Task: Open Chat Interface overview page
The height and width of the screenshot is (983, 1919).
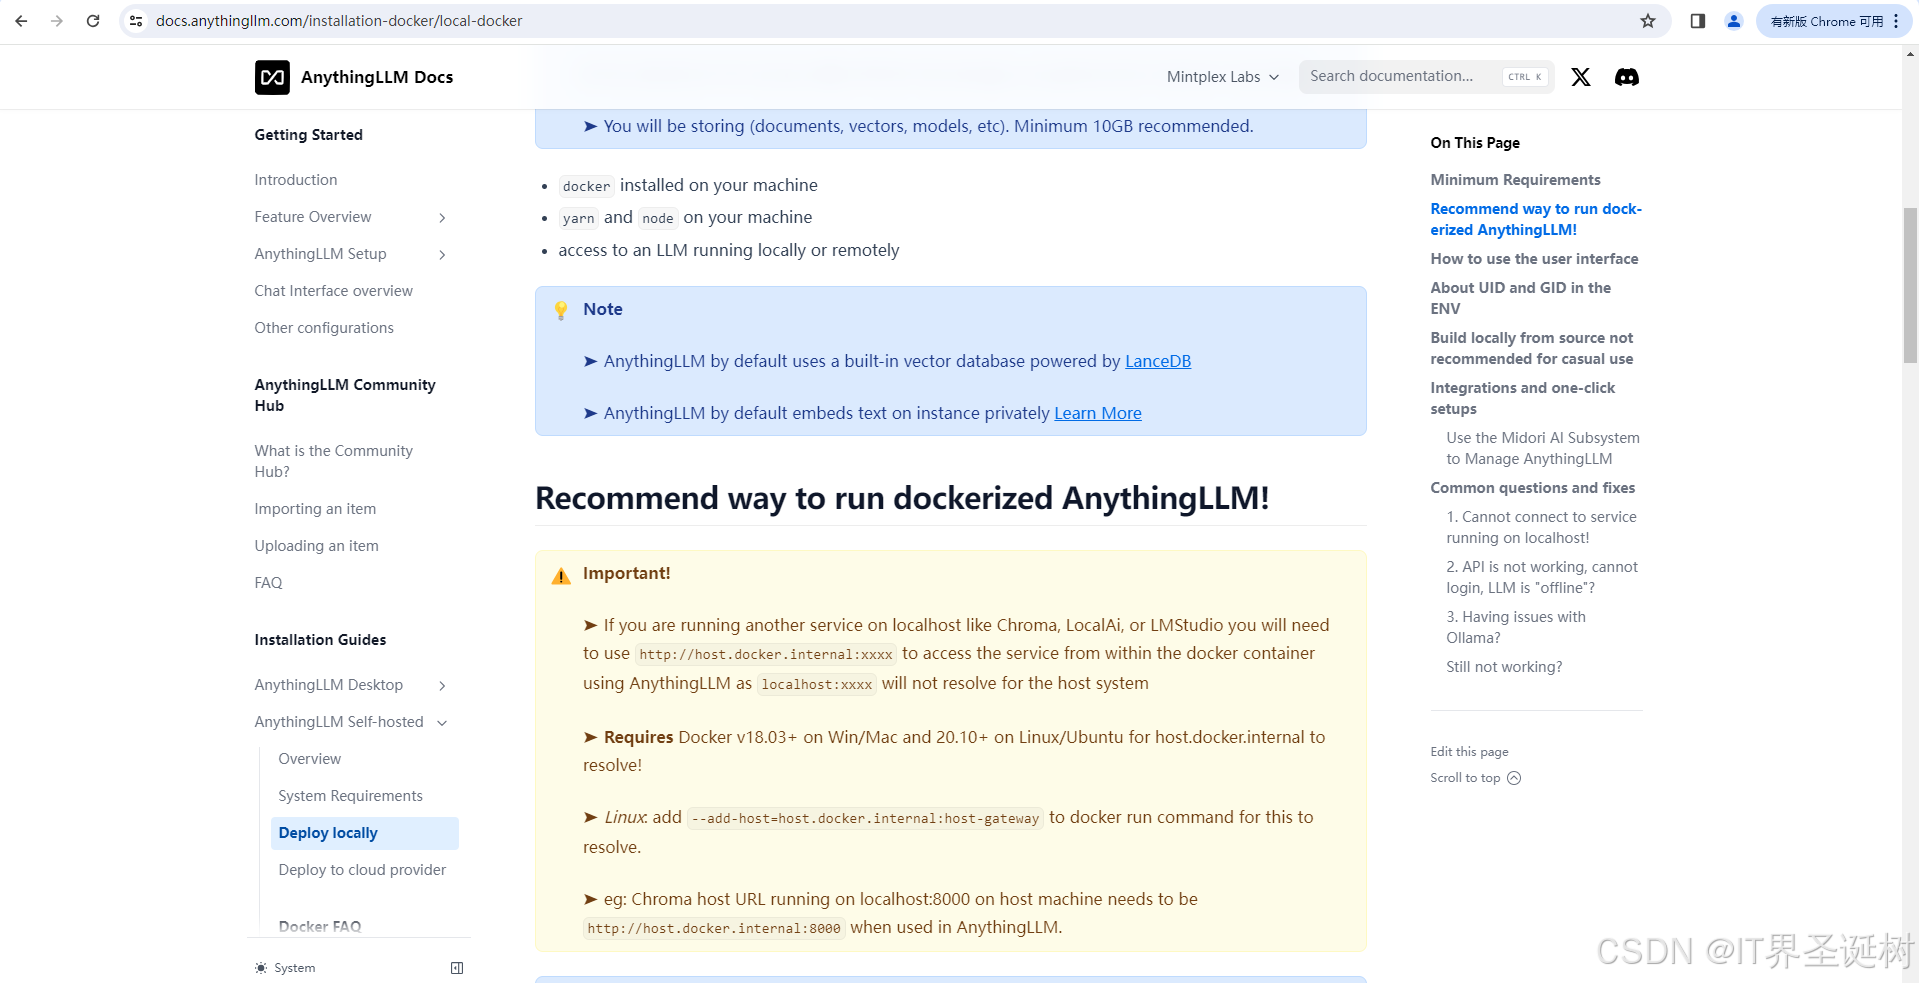Action: [x=333, y=291]
